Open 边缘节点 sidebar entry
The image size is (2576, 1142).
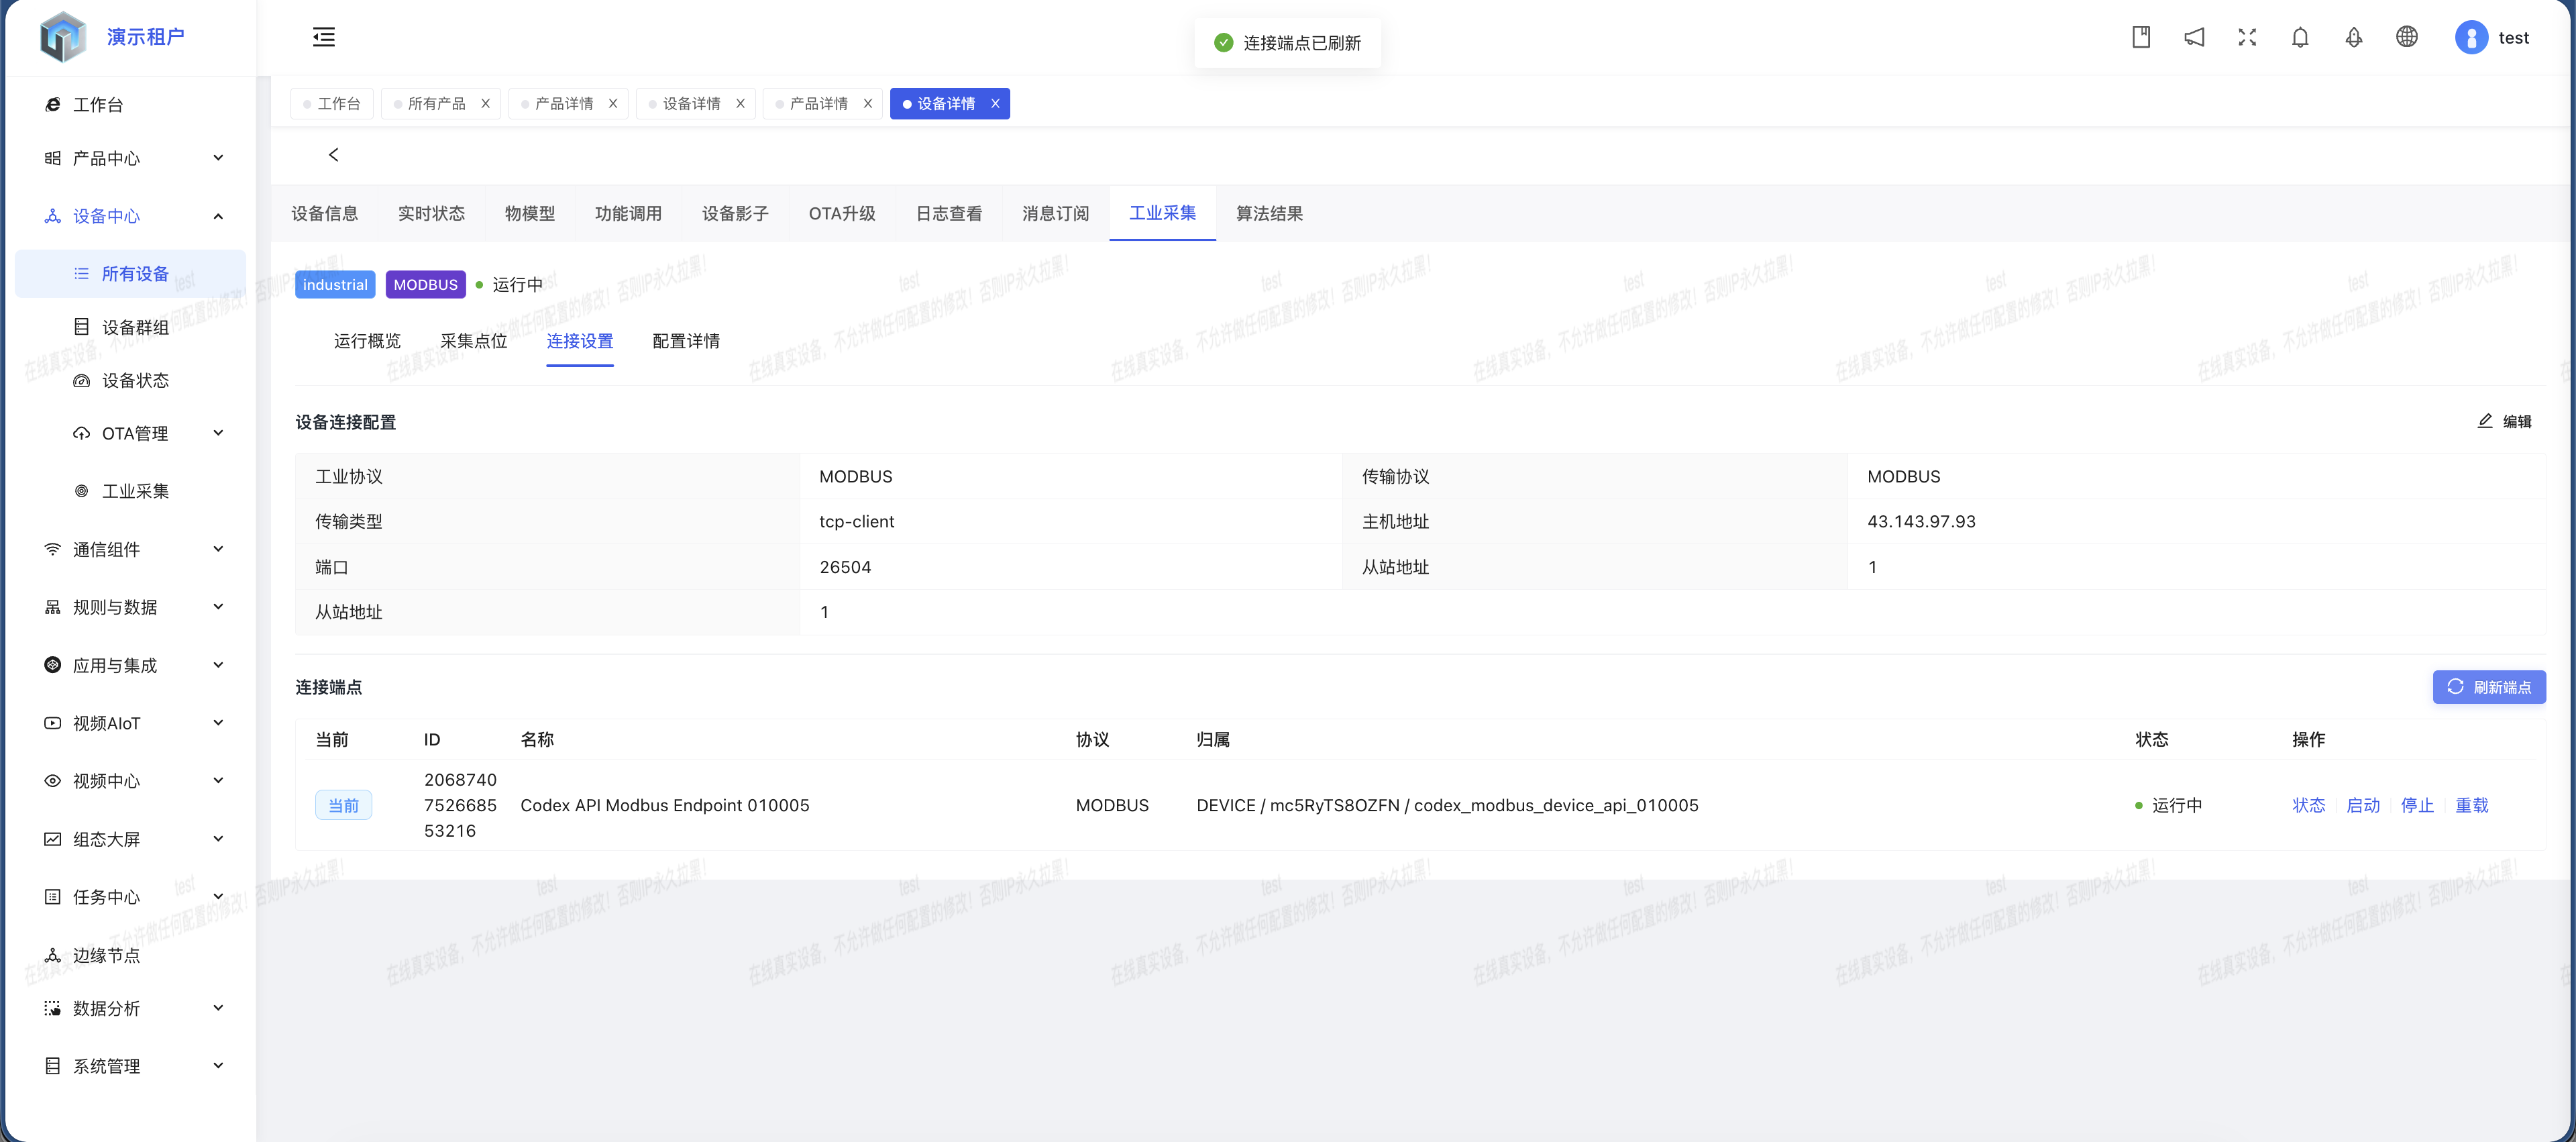(x=106, y=955)
